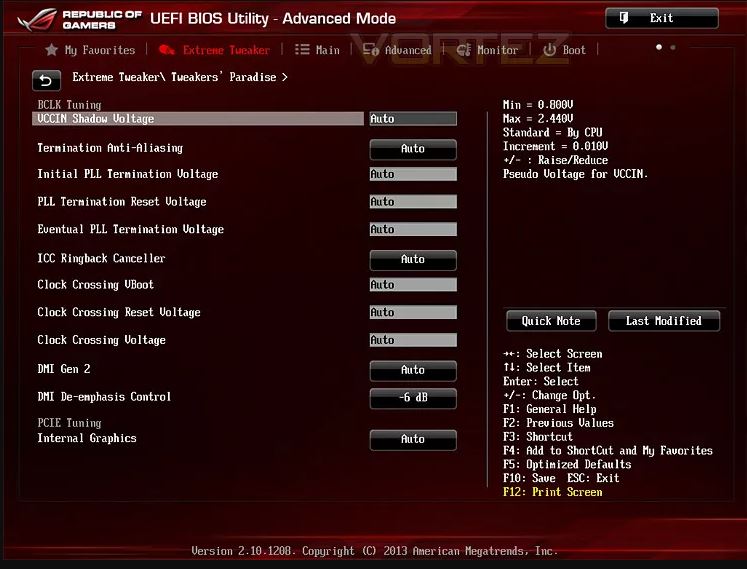747x569 pixels.
Task: Click the Monitor tab gauge icon
Action: (464, 50)
